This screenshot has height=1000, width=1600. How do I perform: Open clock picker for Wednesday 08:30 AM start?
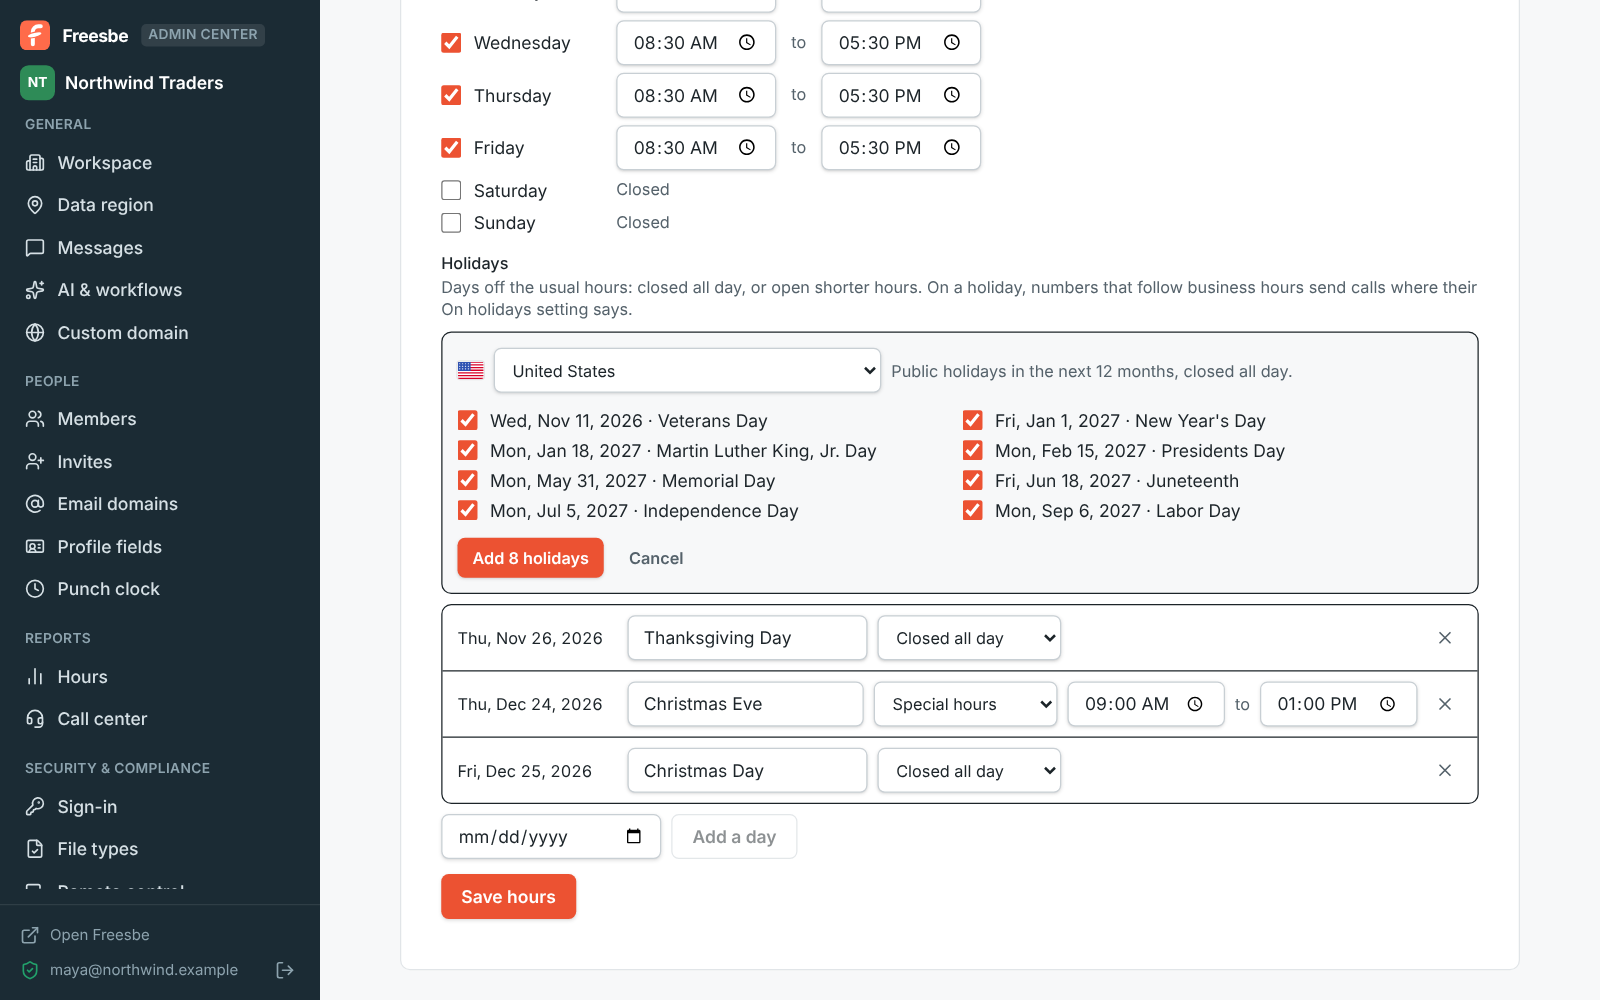[x=747, y=43]
